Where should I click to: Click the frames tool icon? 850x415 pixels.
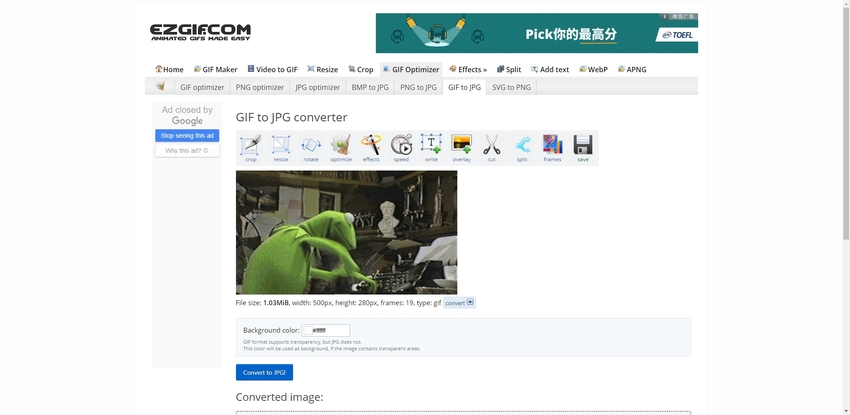point(552,147)
